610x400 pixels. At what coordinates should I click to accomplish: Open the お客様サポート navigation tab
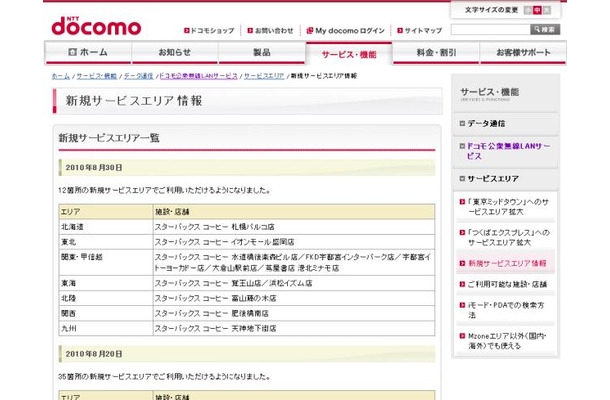[x=521, y=52]
